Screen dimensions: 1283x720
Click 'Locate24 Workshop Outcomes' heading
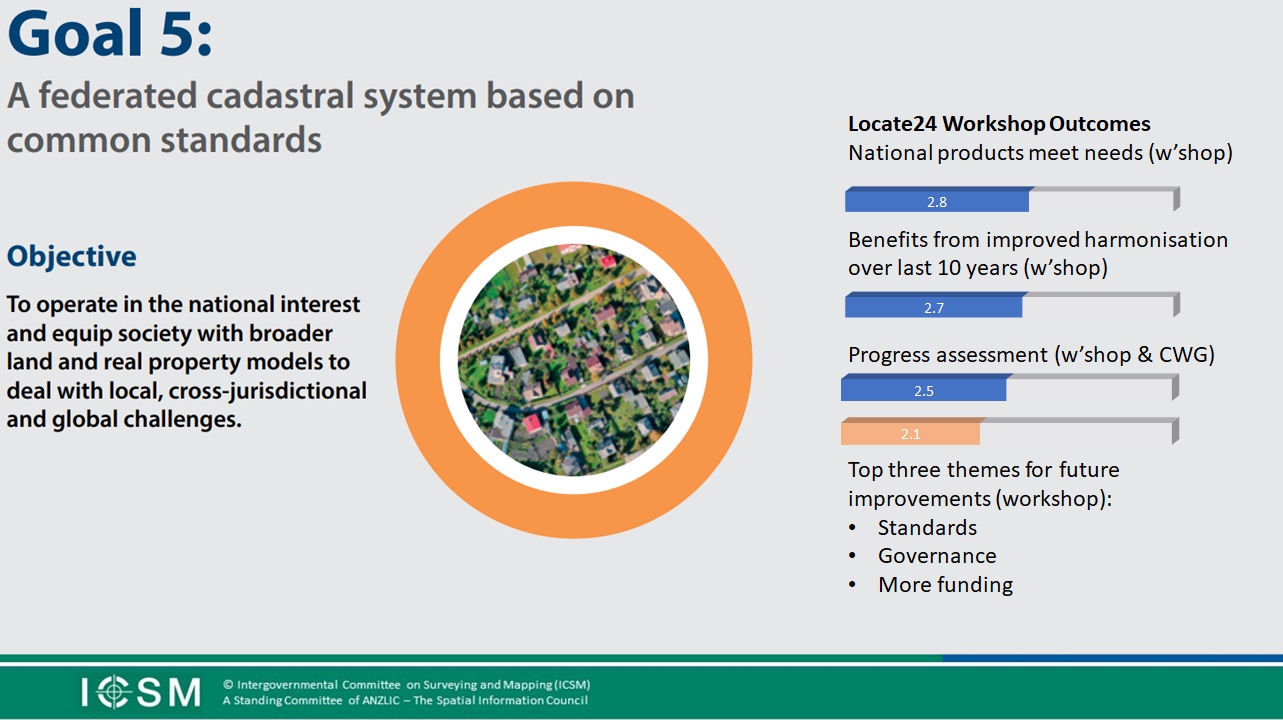coord(999,124)
